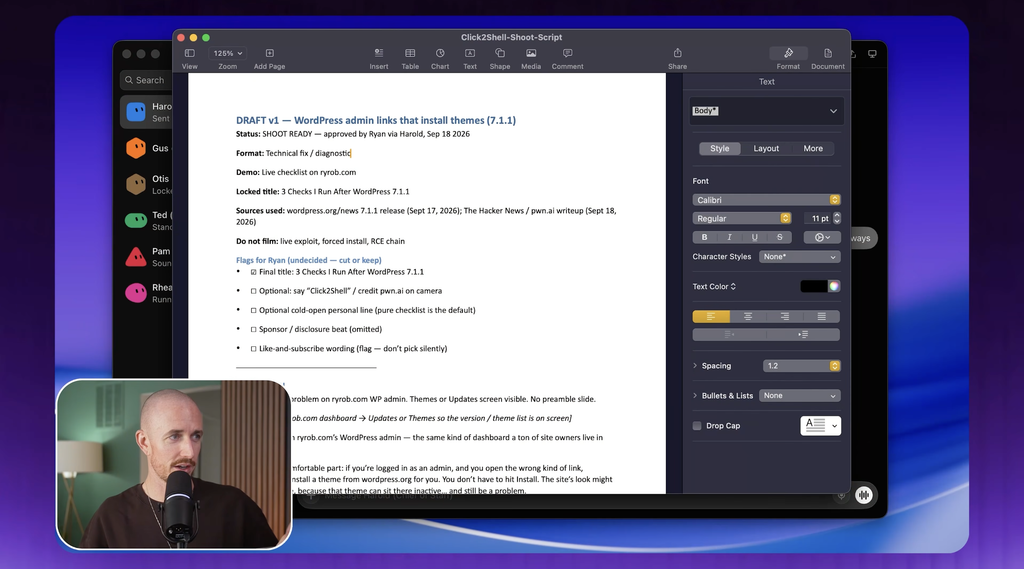Add a Comment from the toolbar

pos(568,53)
